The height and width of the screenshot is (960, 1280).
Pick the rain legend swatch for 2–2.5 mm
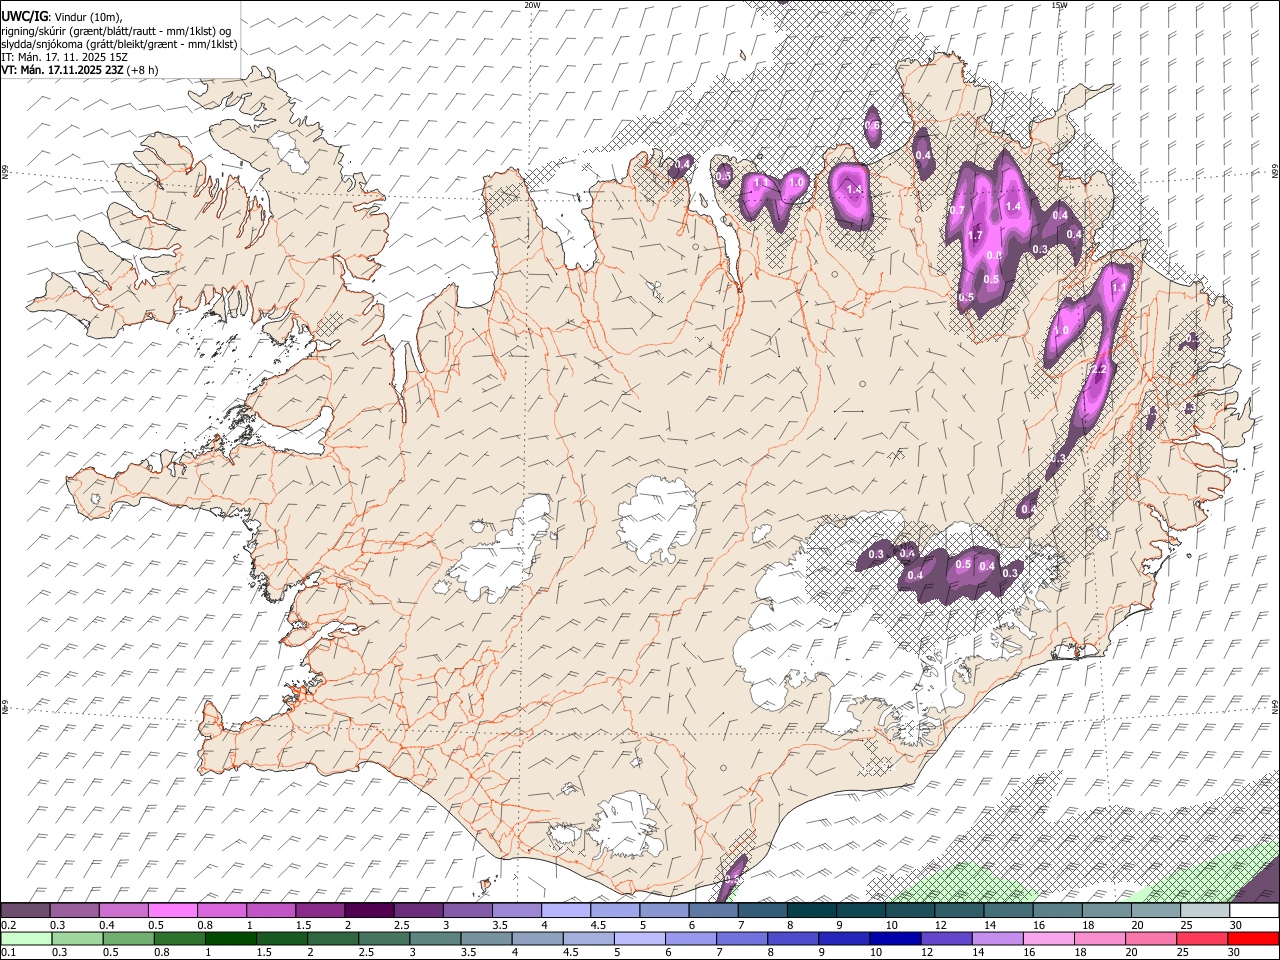pos(333,938)
